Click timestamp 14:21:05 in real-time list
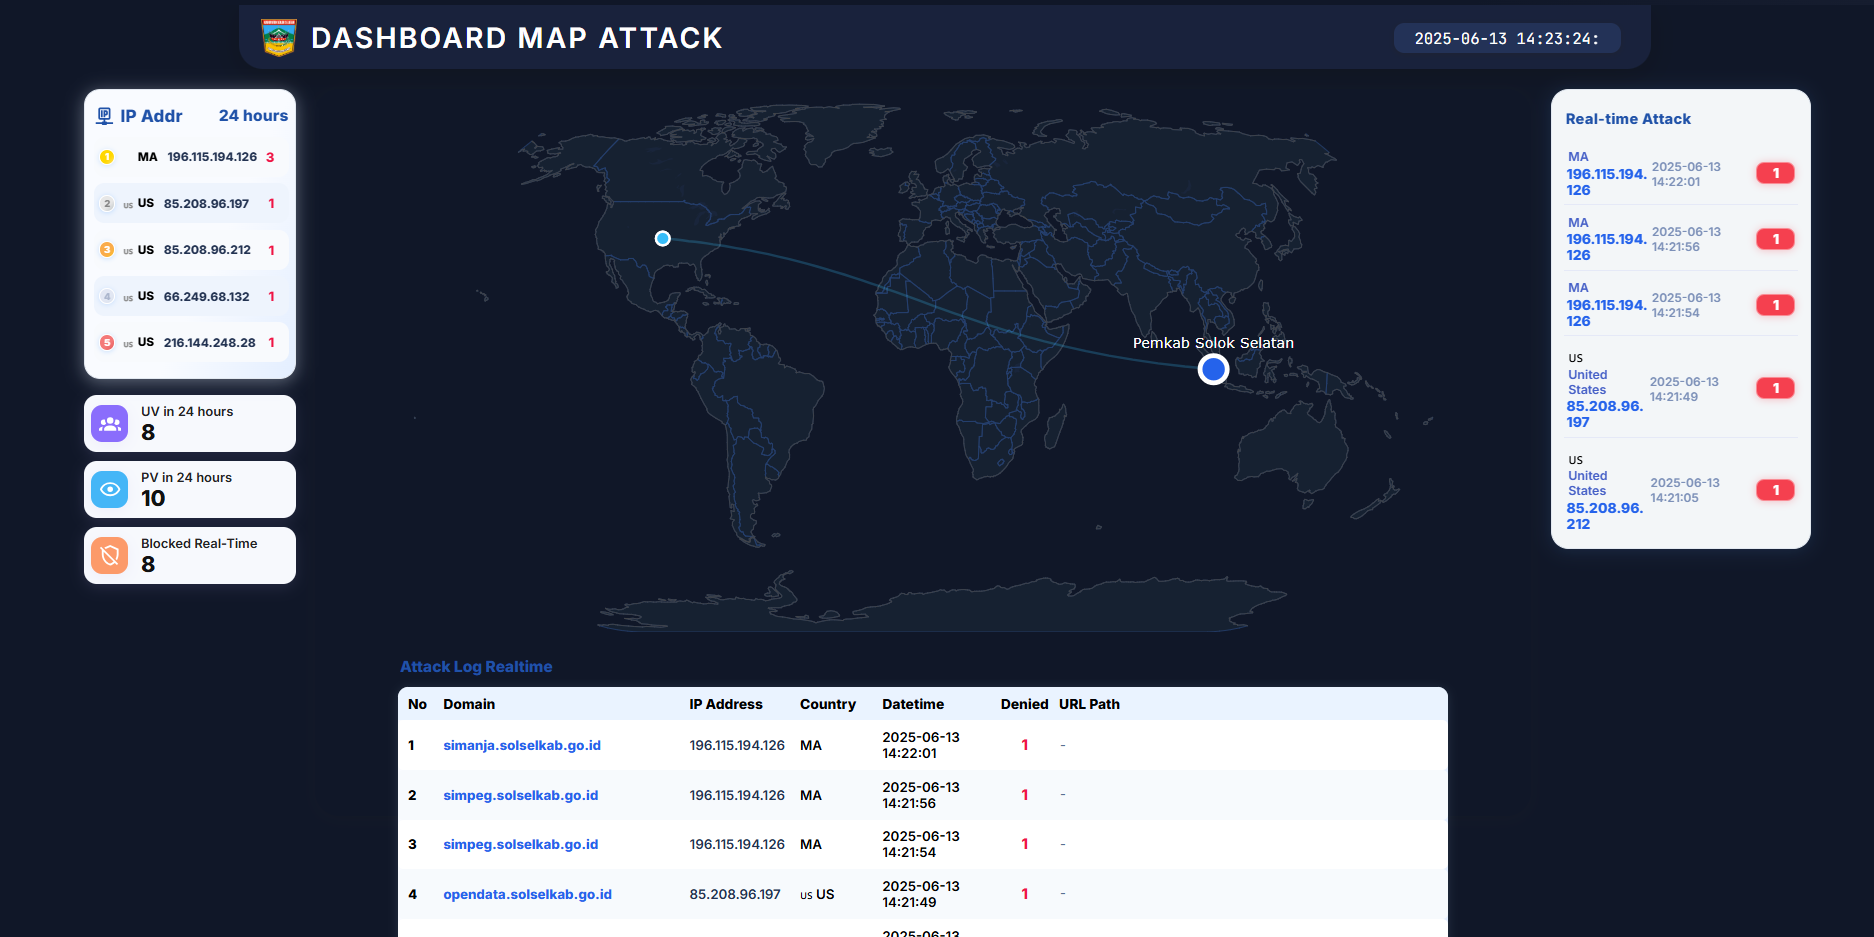This screenshot has height=937, width=1874. click(1685, 490)
